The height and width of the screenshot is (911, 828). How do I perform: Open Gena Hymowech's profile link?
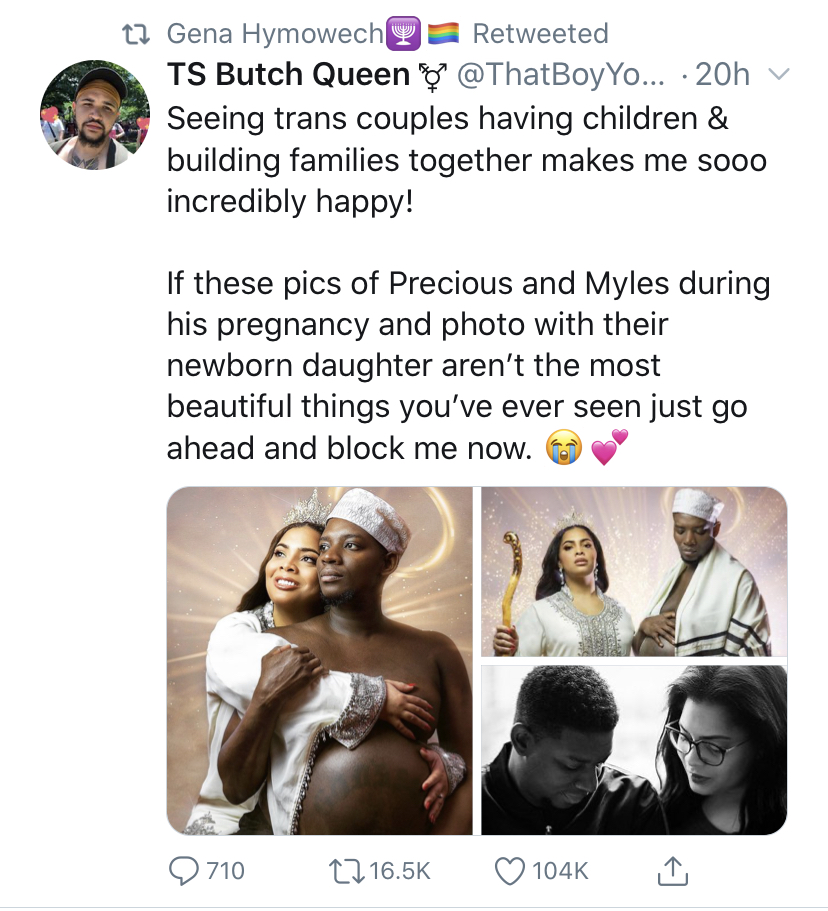click(275, 34)
